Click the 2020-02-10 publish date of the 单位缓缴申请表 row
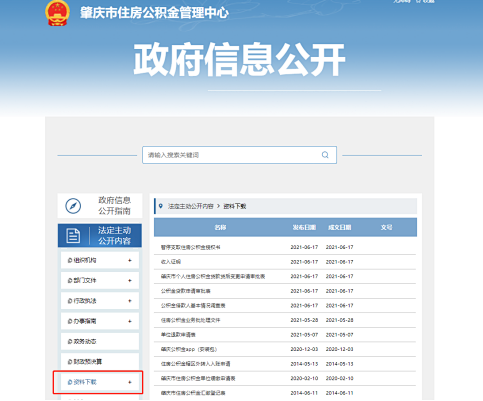This screenshot has height=401, width=483. [304, 378]
